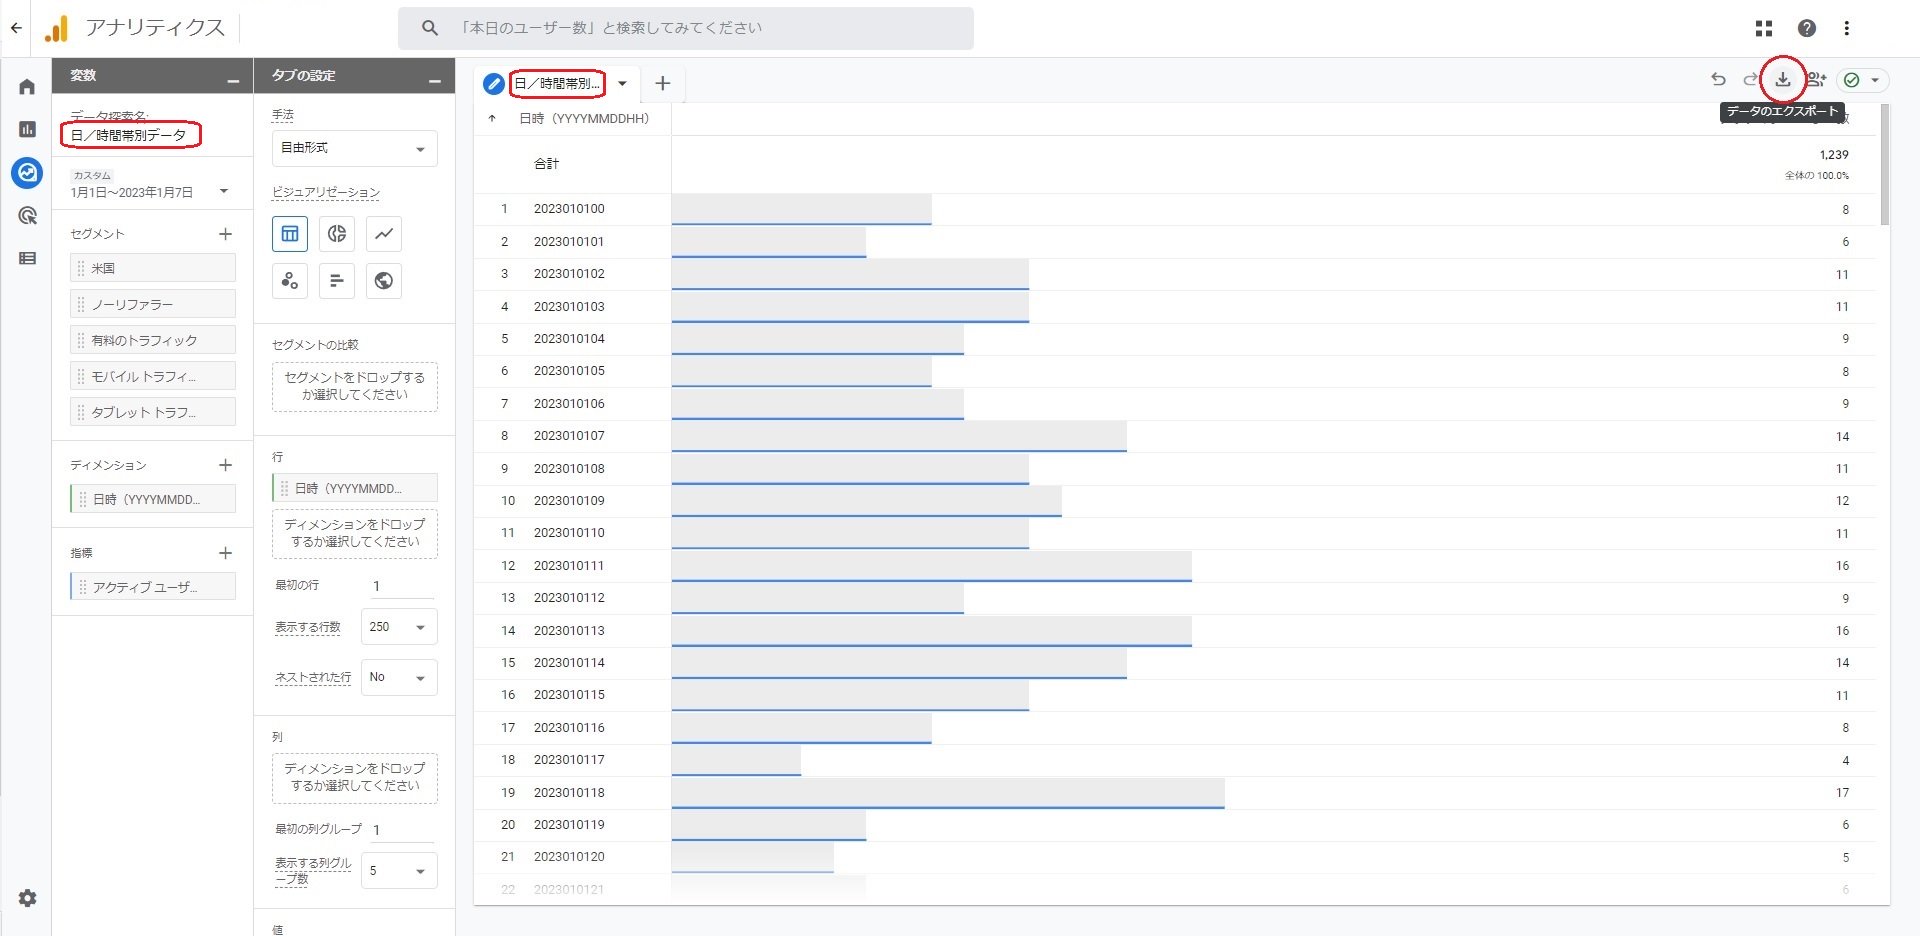Click the row dimension drop zone
This screenshot has height=936, width=1920.
pos(355,533)
